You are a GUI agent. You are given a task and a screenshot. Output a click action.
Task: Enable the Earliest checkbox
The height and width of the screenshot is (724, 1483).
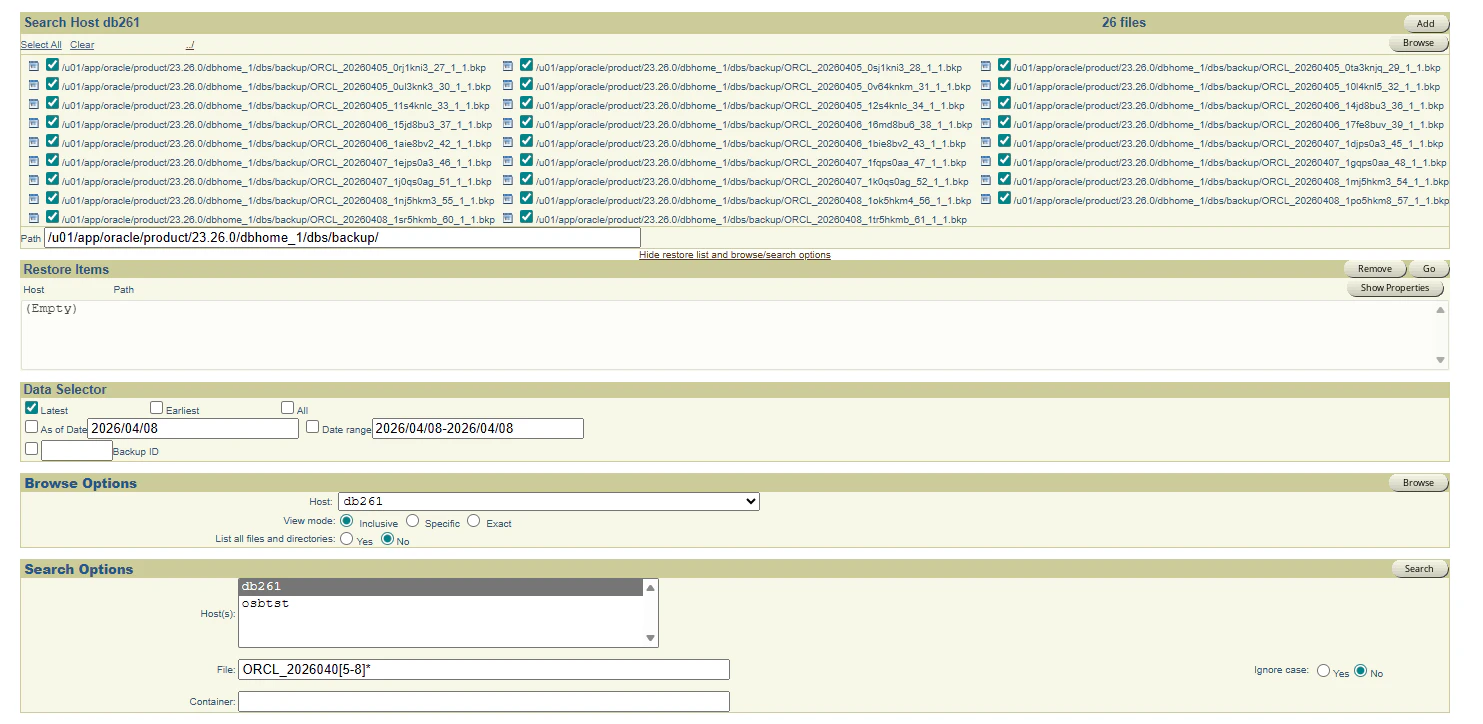[157, 408]
